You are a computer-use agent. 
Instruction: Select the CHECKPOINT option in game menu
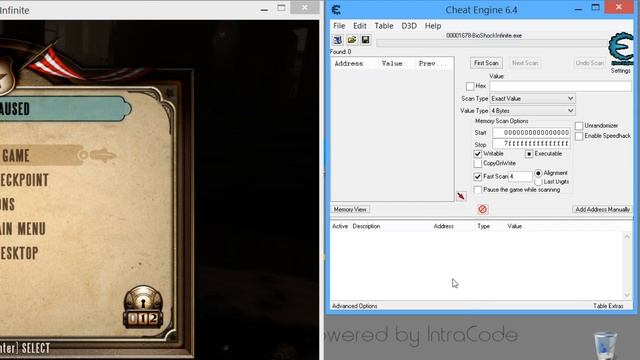(x=24, y=180)
